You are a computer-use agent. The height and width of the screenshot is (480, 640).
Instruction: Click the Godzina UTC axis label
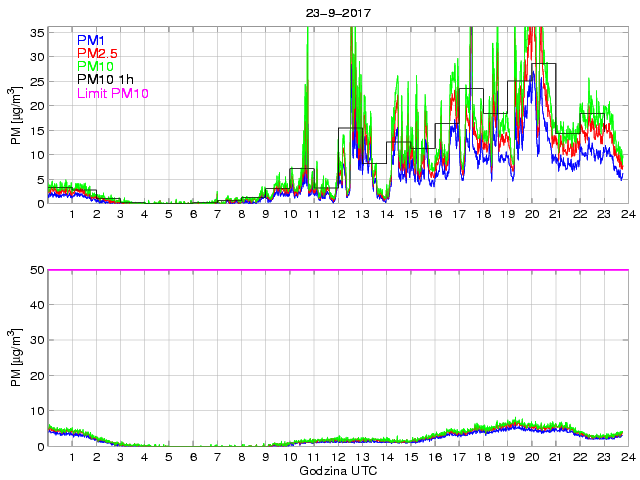pyautogui.click(x=337, y=470)
